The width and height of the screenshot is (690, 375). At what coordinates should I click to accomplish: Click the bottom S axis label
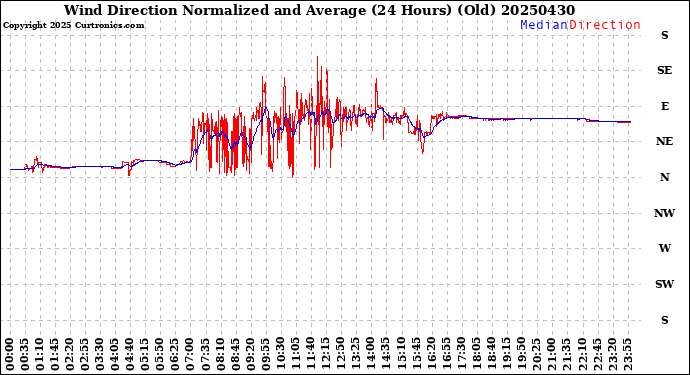pyautogui.click(x=664, y=320)
